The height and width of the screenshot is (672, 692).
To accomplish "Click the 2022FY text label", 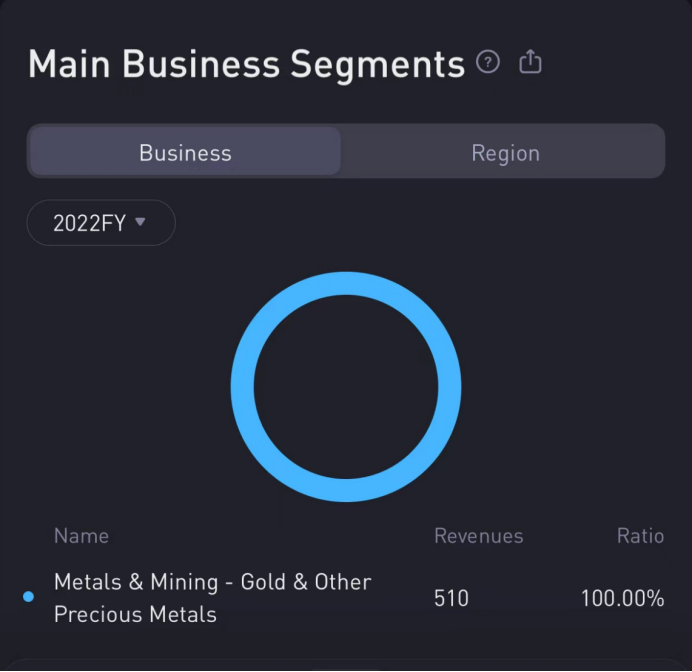I will click(x=89, y=223).
